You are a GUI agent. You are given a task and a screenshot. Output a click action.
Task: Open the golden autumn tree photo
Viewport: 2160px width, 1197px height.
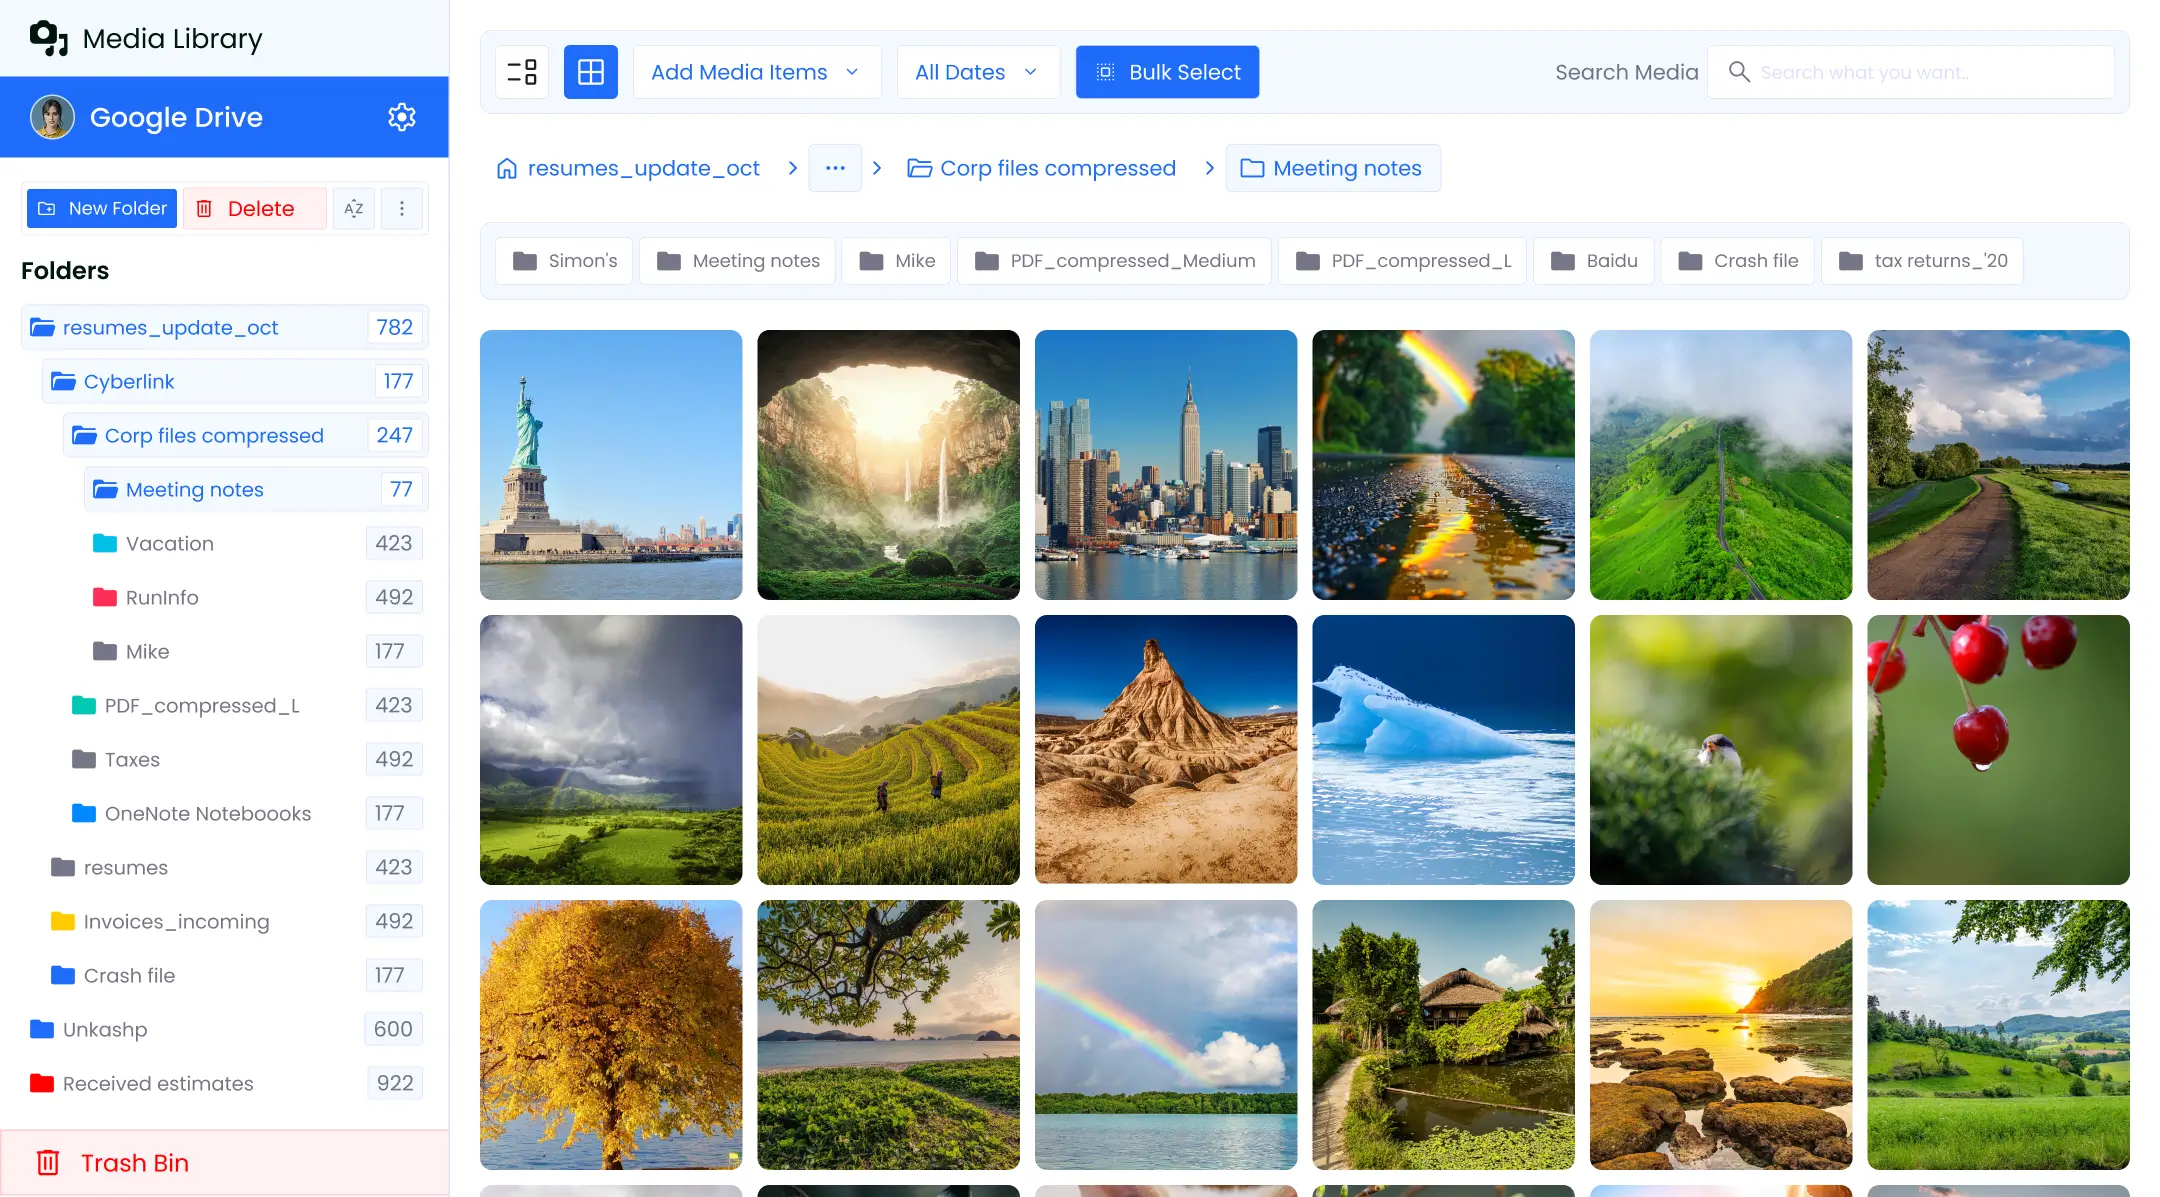coord(611,1035)
